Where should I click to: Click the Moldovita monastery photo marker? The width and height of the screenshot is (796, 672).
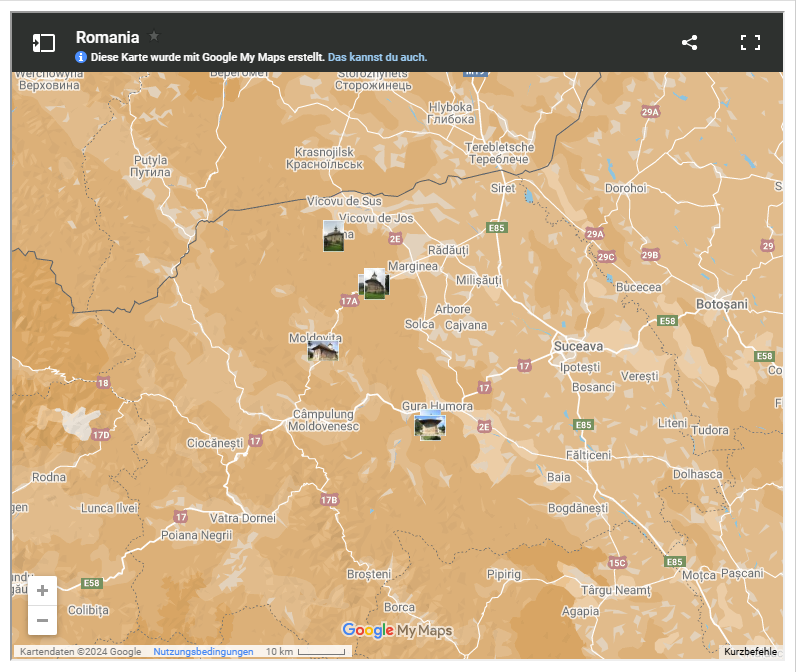click(x=322, y=349)
